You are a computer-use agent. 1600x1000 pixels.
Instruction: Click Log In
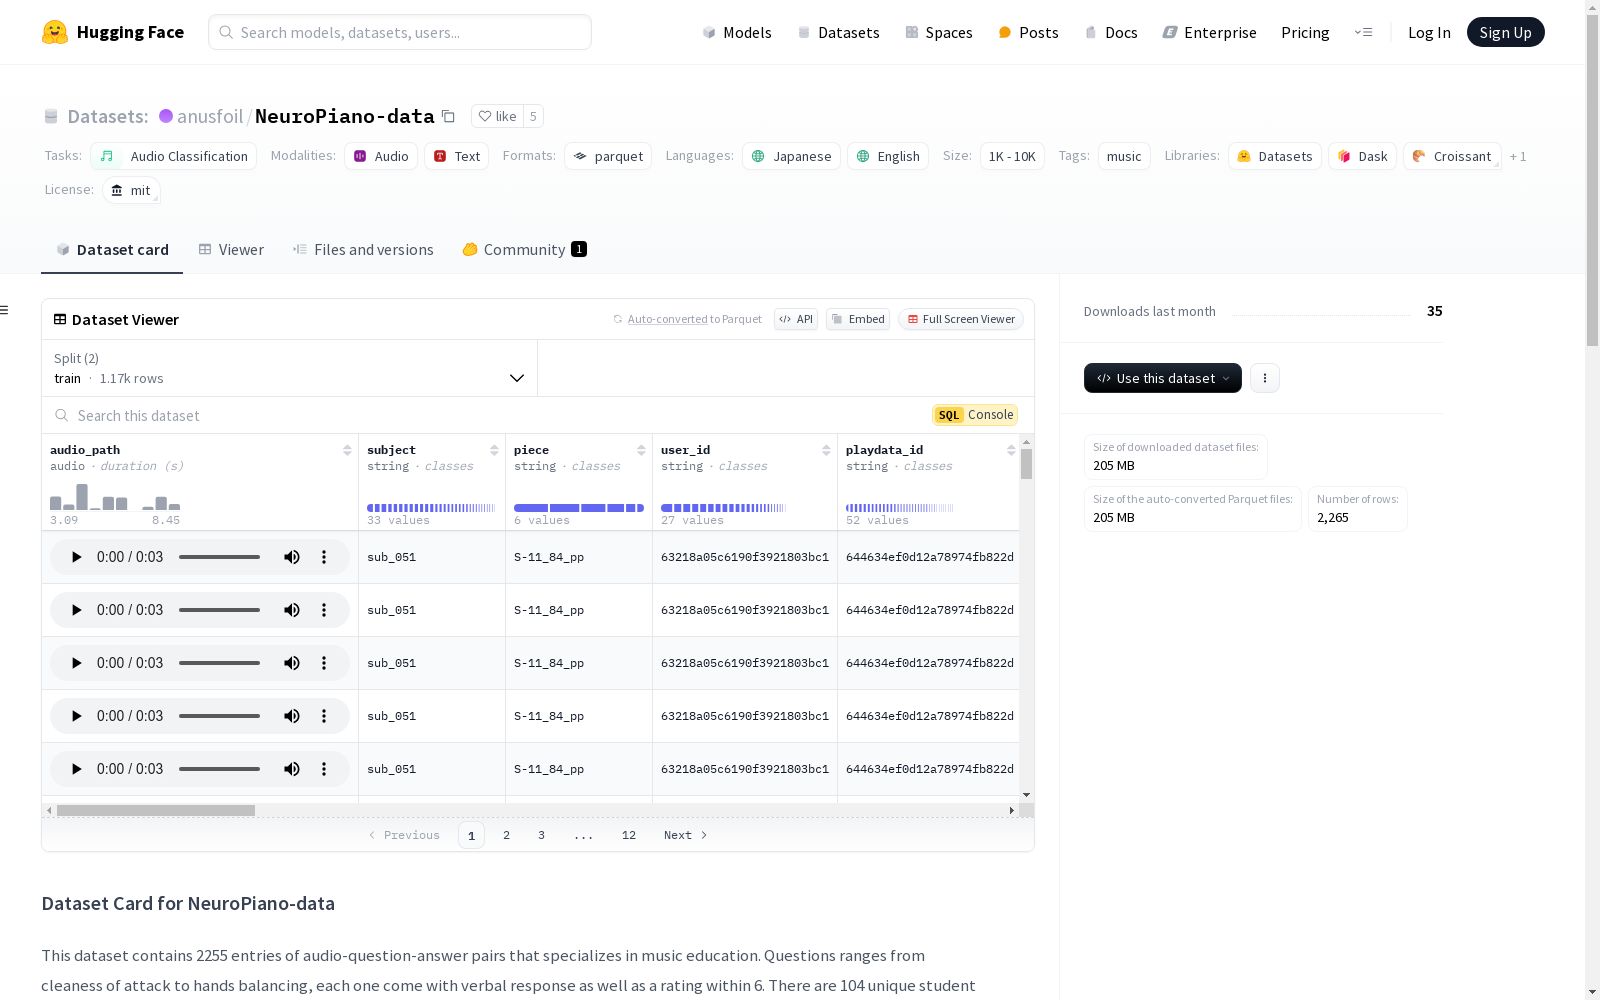coord(1429,32)
